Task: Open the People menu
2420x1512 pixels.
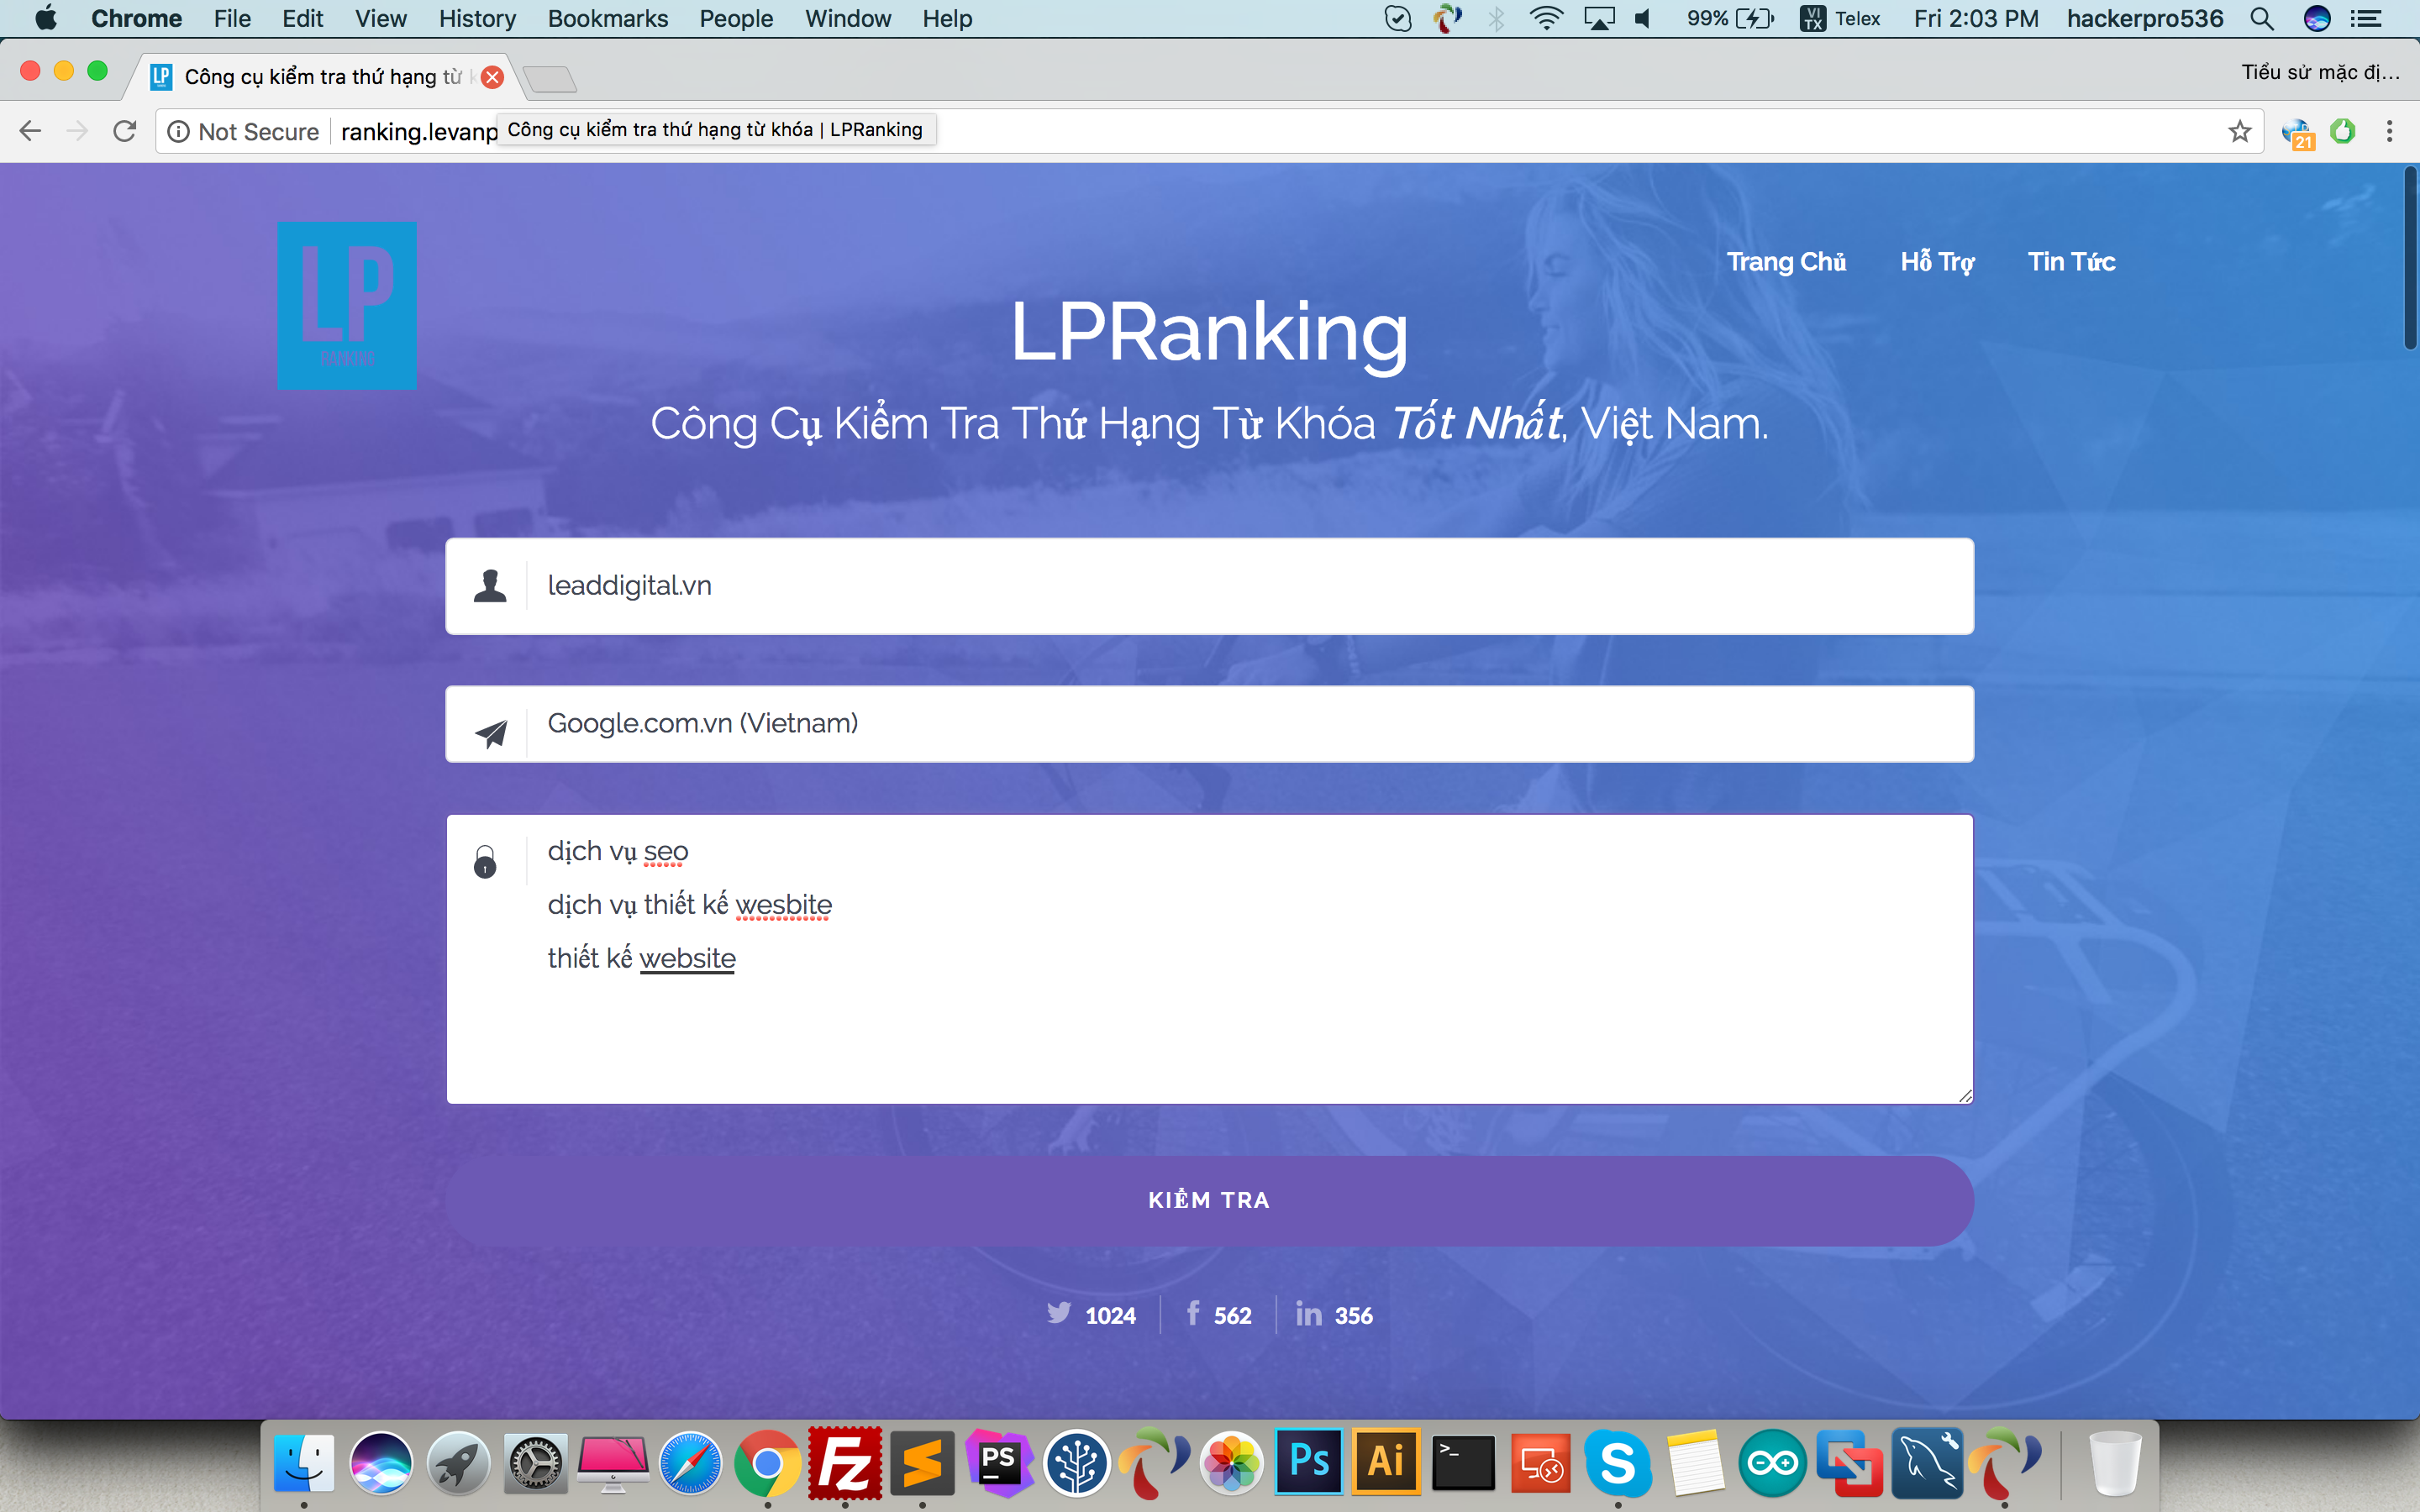Action: coord(736,19)
